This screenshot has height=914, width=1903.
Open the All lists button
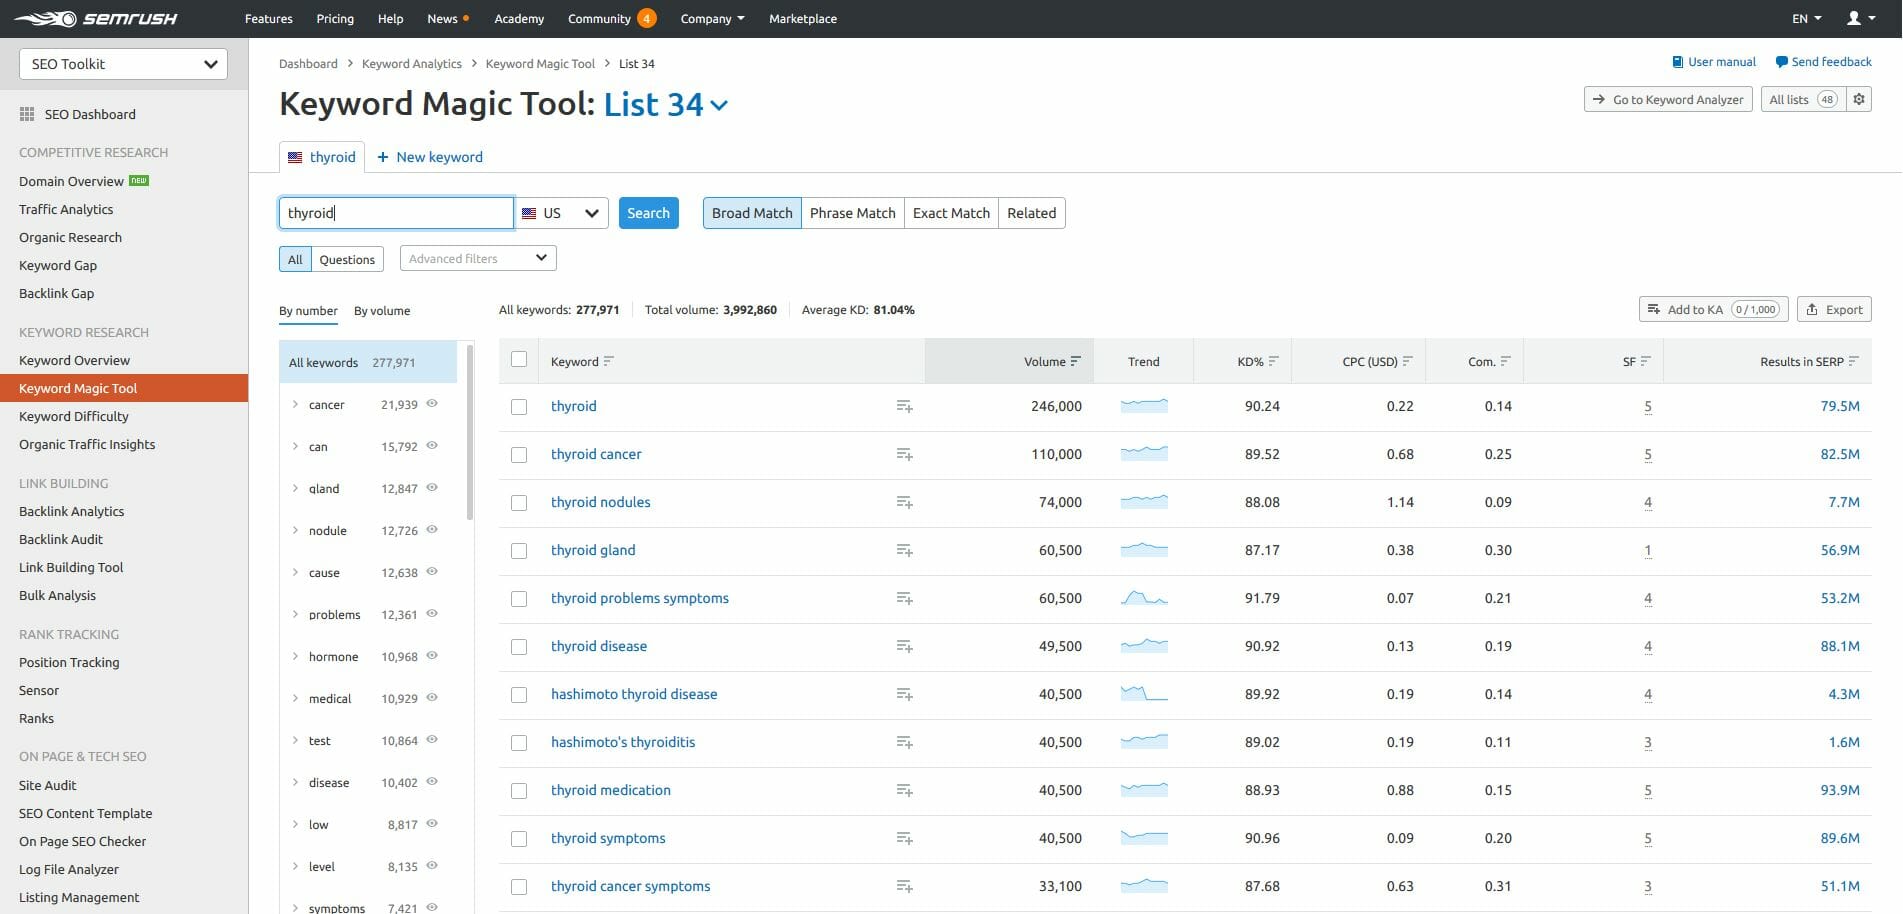coord(1803,99)
